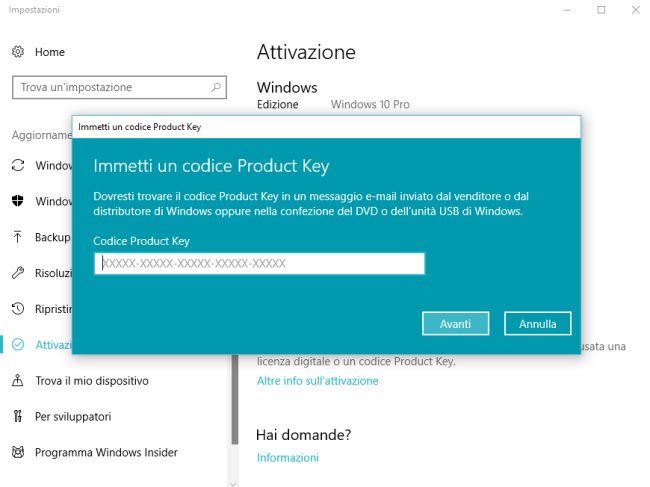Click the search magnifier icon

pyautogui.click(x=216, y=88)
